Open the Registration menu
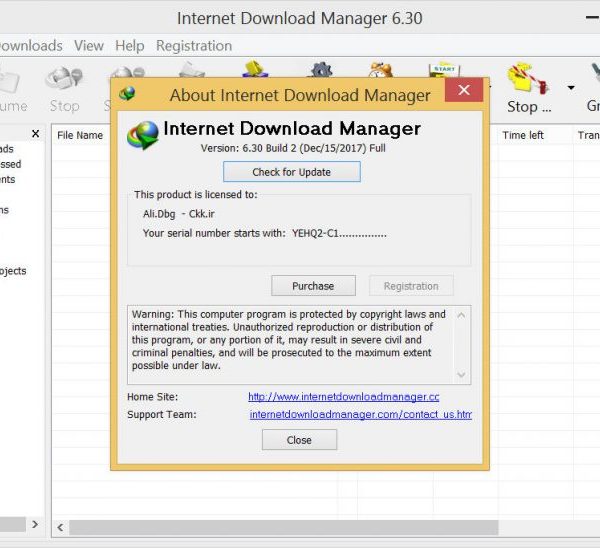600x548 pixels. coord(194,45)
